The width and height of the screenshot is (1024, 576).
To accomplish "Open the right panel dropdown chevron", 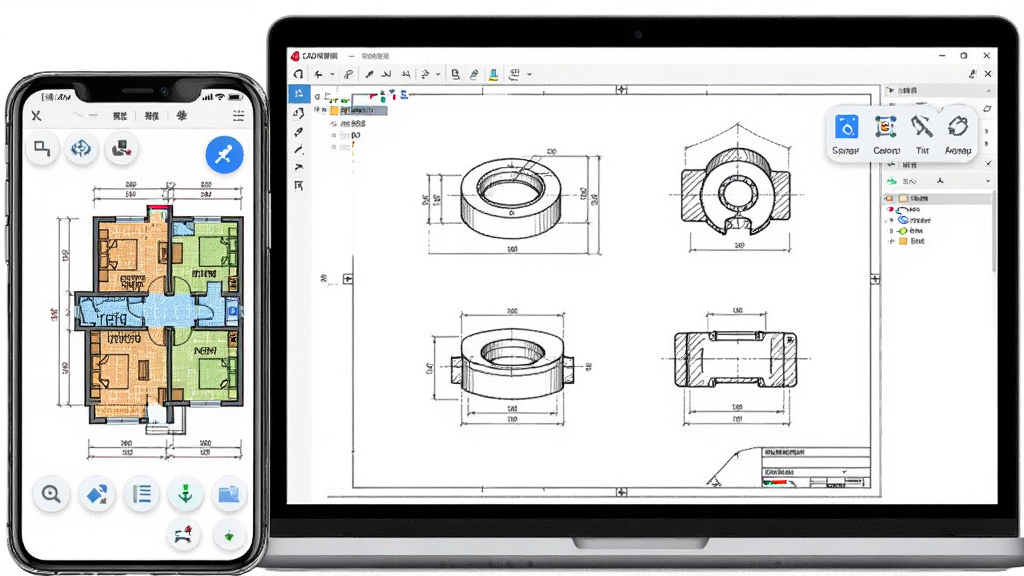I will point(988,181).
